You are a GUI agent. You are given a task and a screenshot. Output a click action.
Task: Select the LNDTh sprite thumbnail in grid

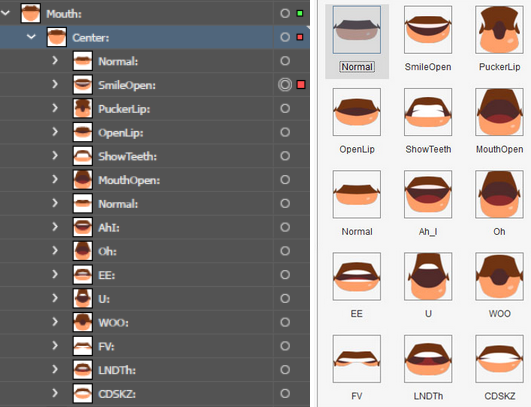coord(428,359)
